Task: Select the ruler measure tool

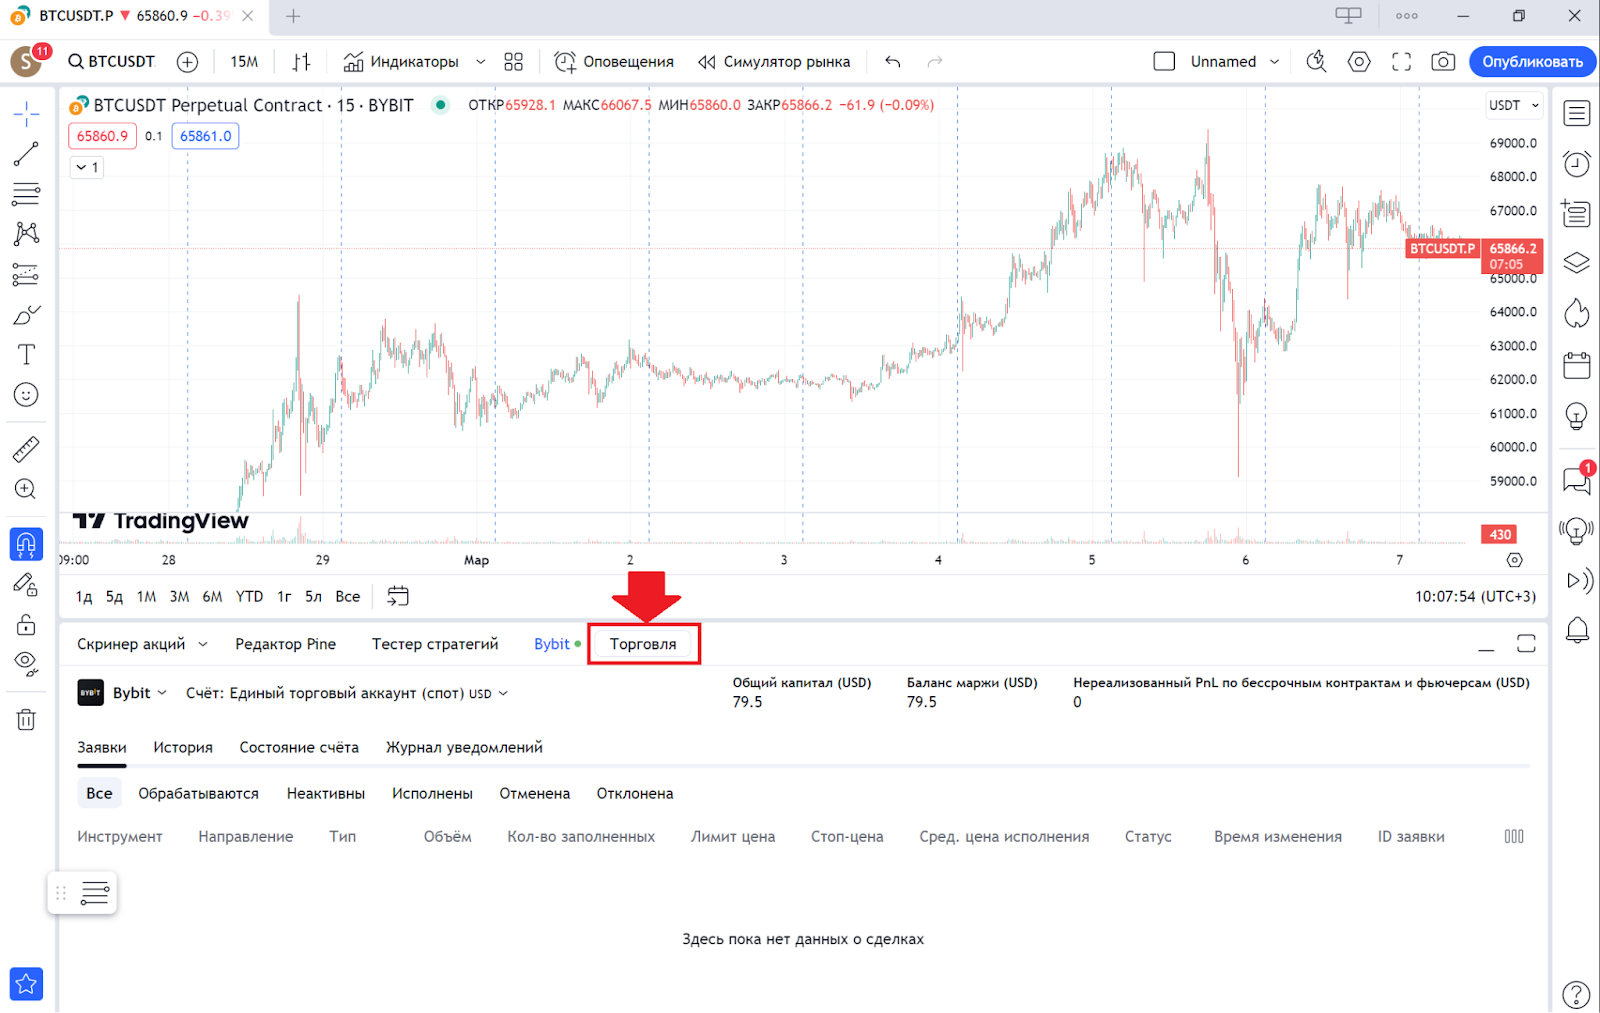Action: tap(26, 449)
